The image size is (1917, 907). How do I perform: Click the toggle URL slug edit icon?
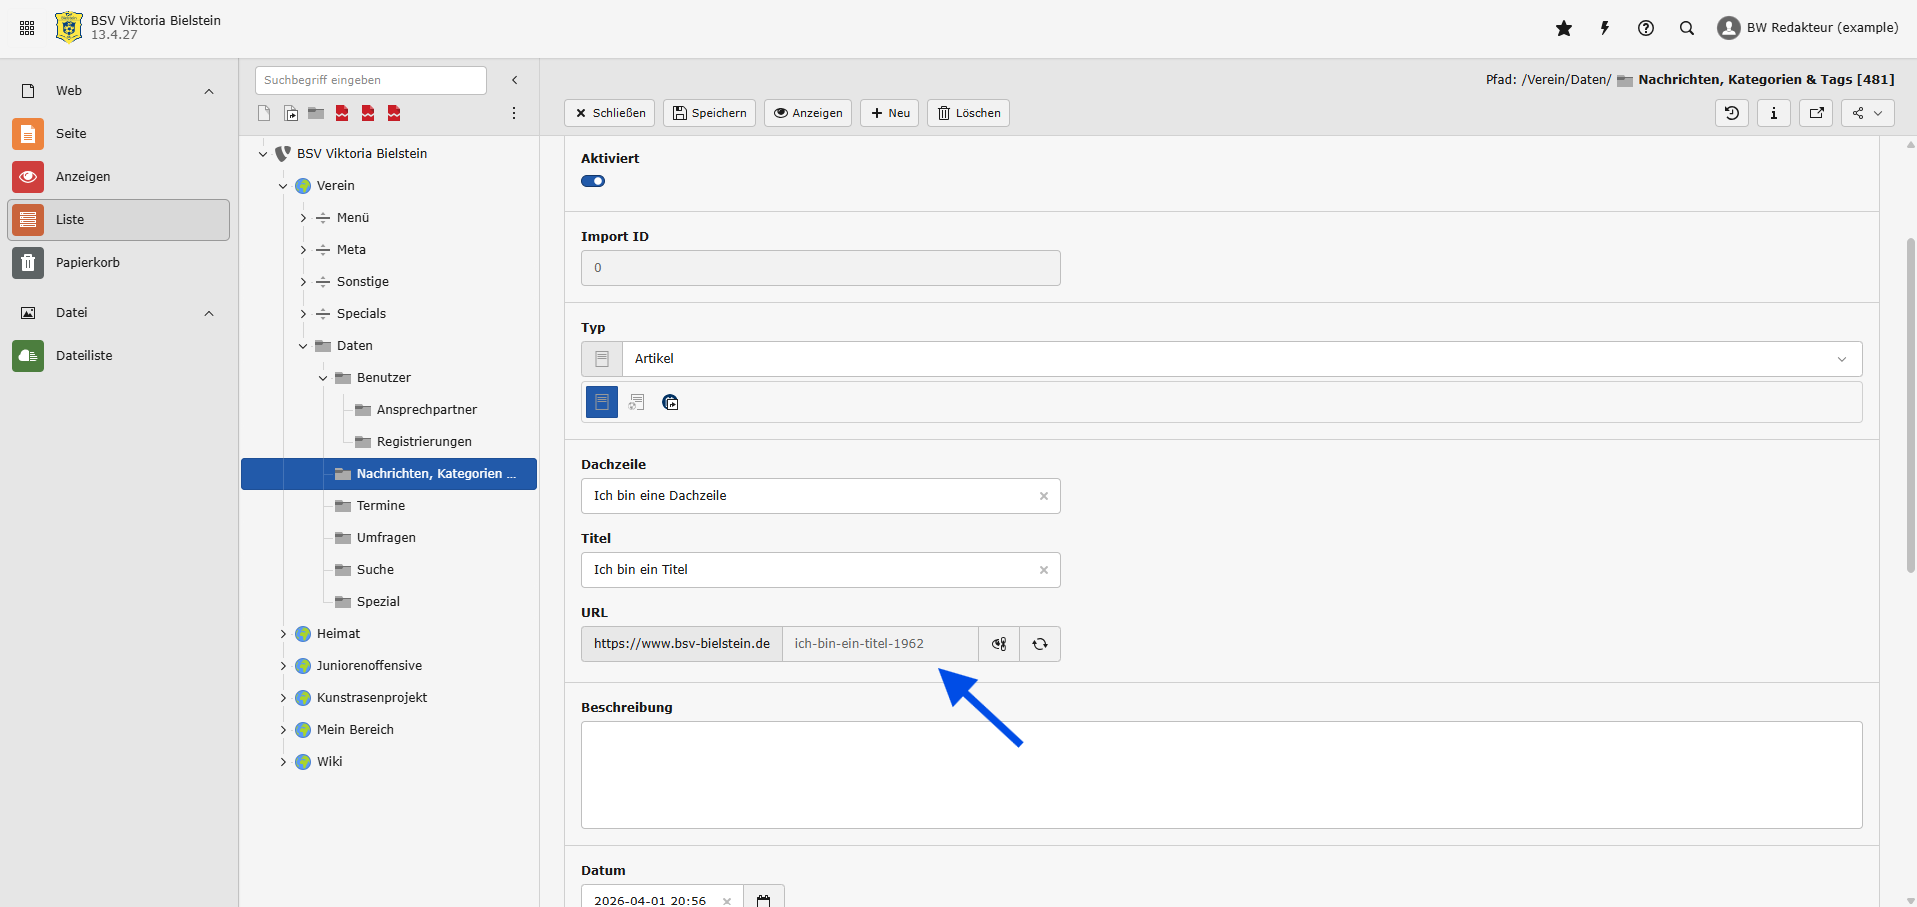(x=999, y=644)
